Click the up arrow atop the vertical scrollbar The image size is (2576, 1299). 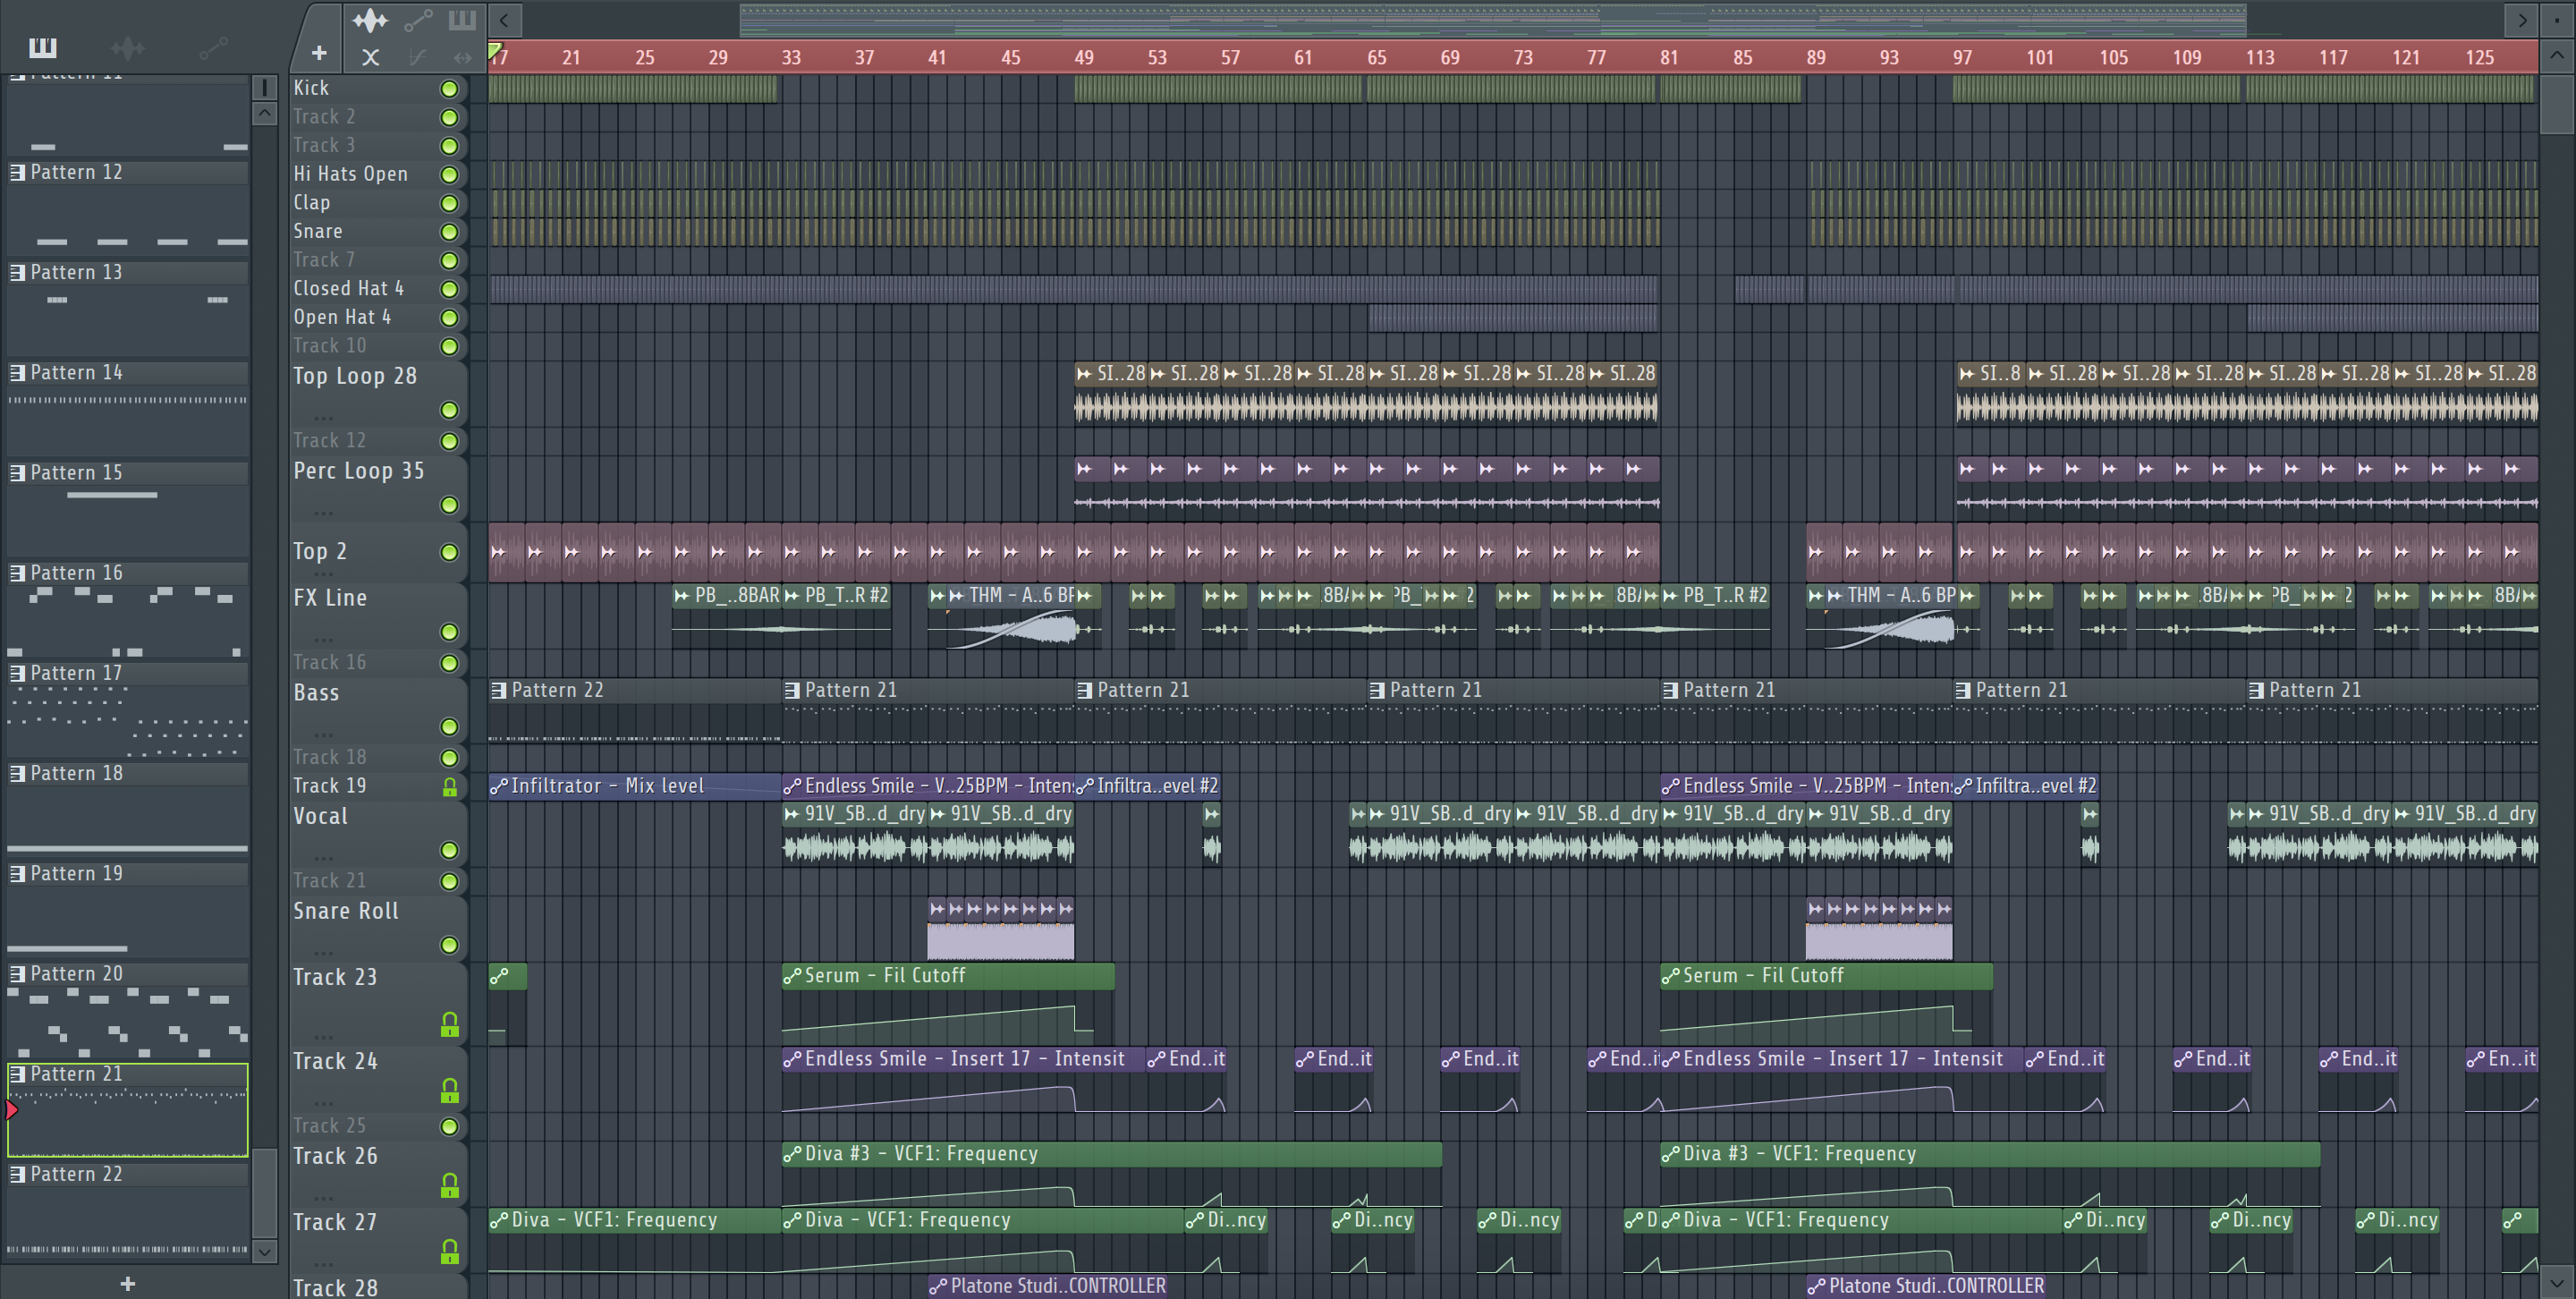[x=2557, y=56]
